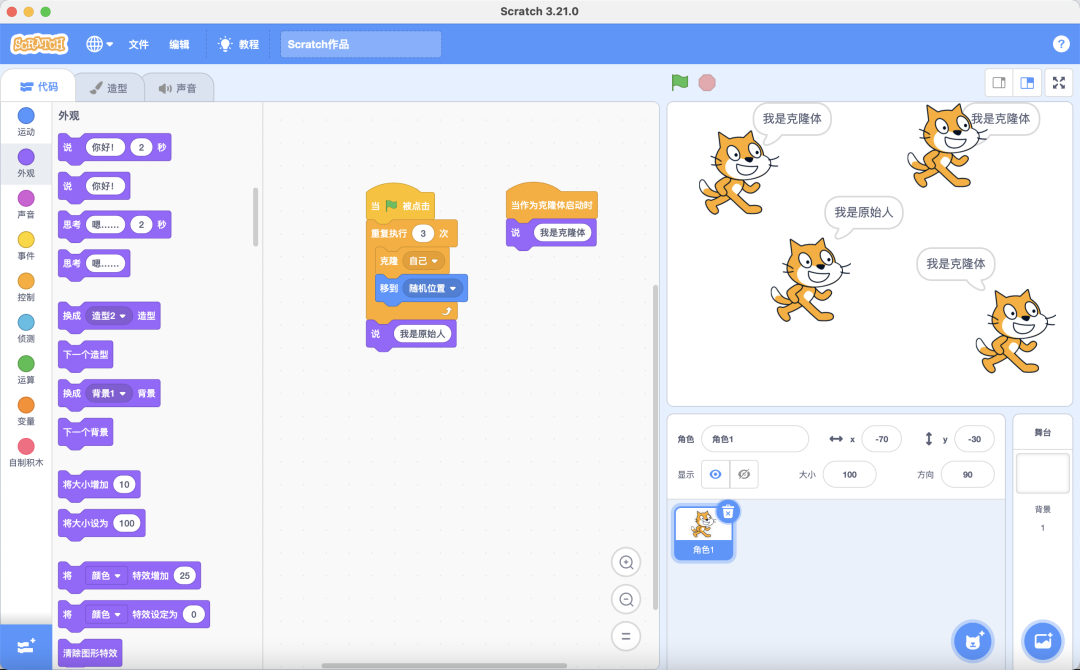This screenshot has height=670, width=1080.
Task: Switch to the 代码 tab
Action: pyautogui.click(x=39, y=87)
